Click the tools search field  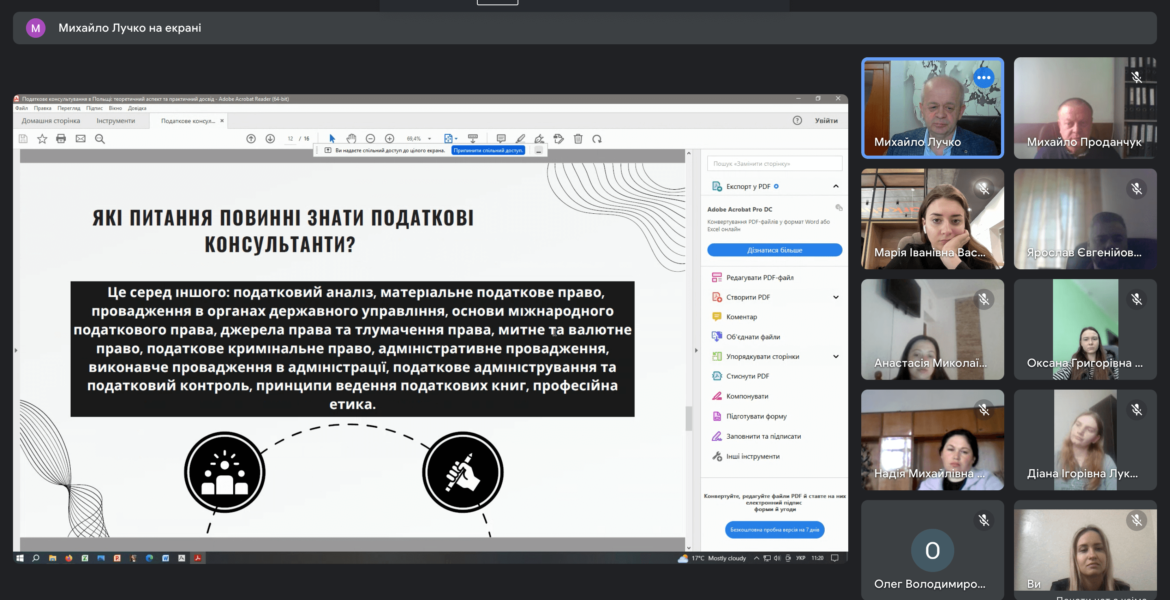click(775, 163)
